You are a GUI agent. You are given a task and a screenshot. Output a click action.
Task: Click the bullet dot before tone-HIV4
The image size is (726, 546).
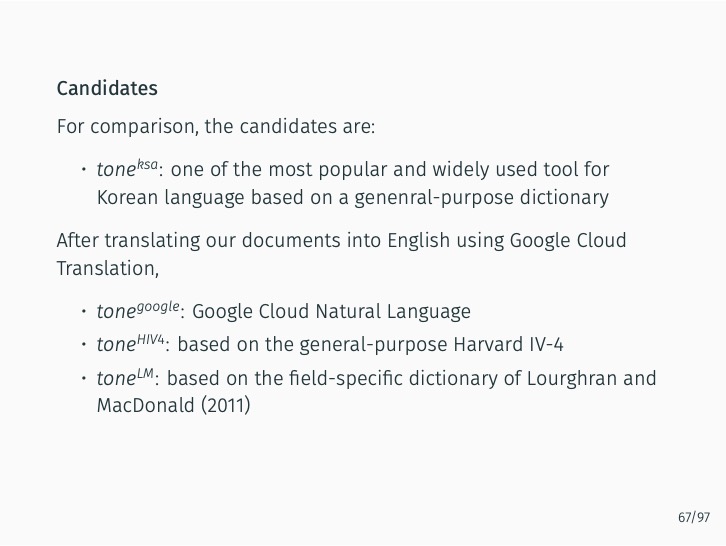pyautogui.click(x=84, y=346)
